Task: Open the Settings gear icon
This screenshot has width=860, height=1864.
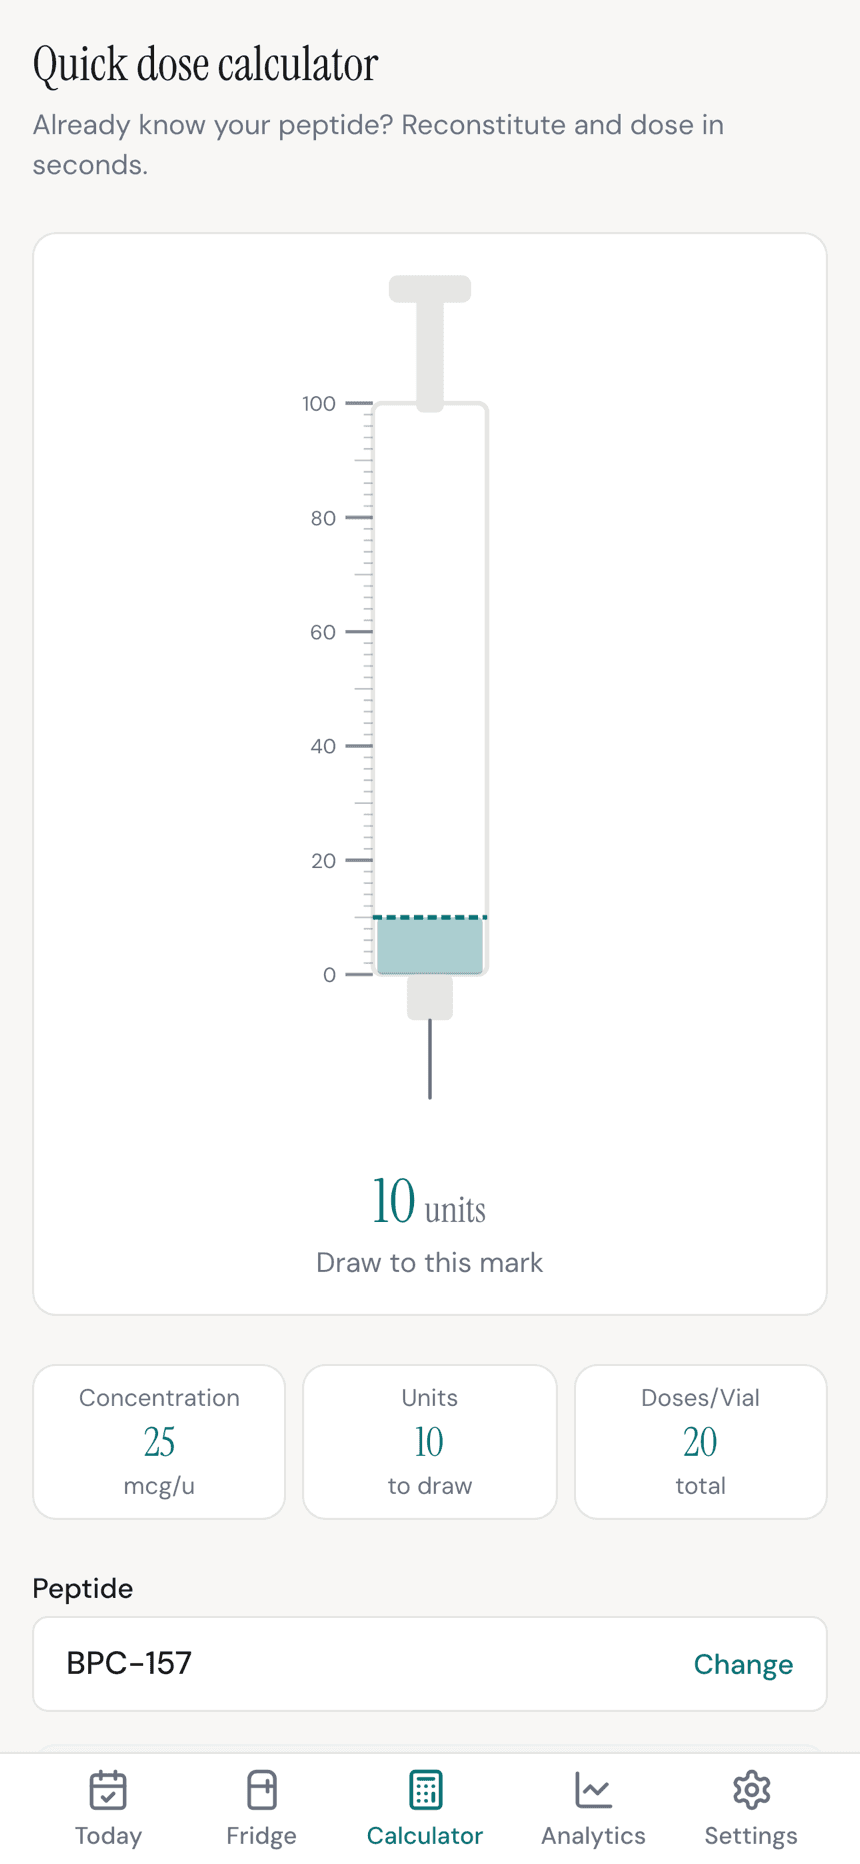Action: 751,1790
